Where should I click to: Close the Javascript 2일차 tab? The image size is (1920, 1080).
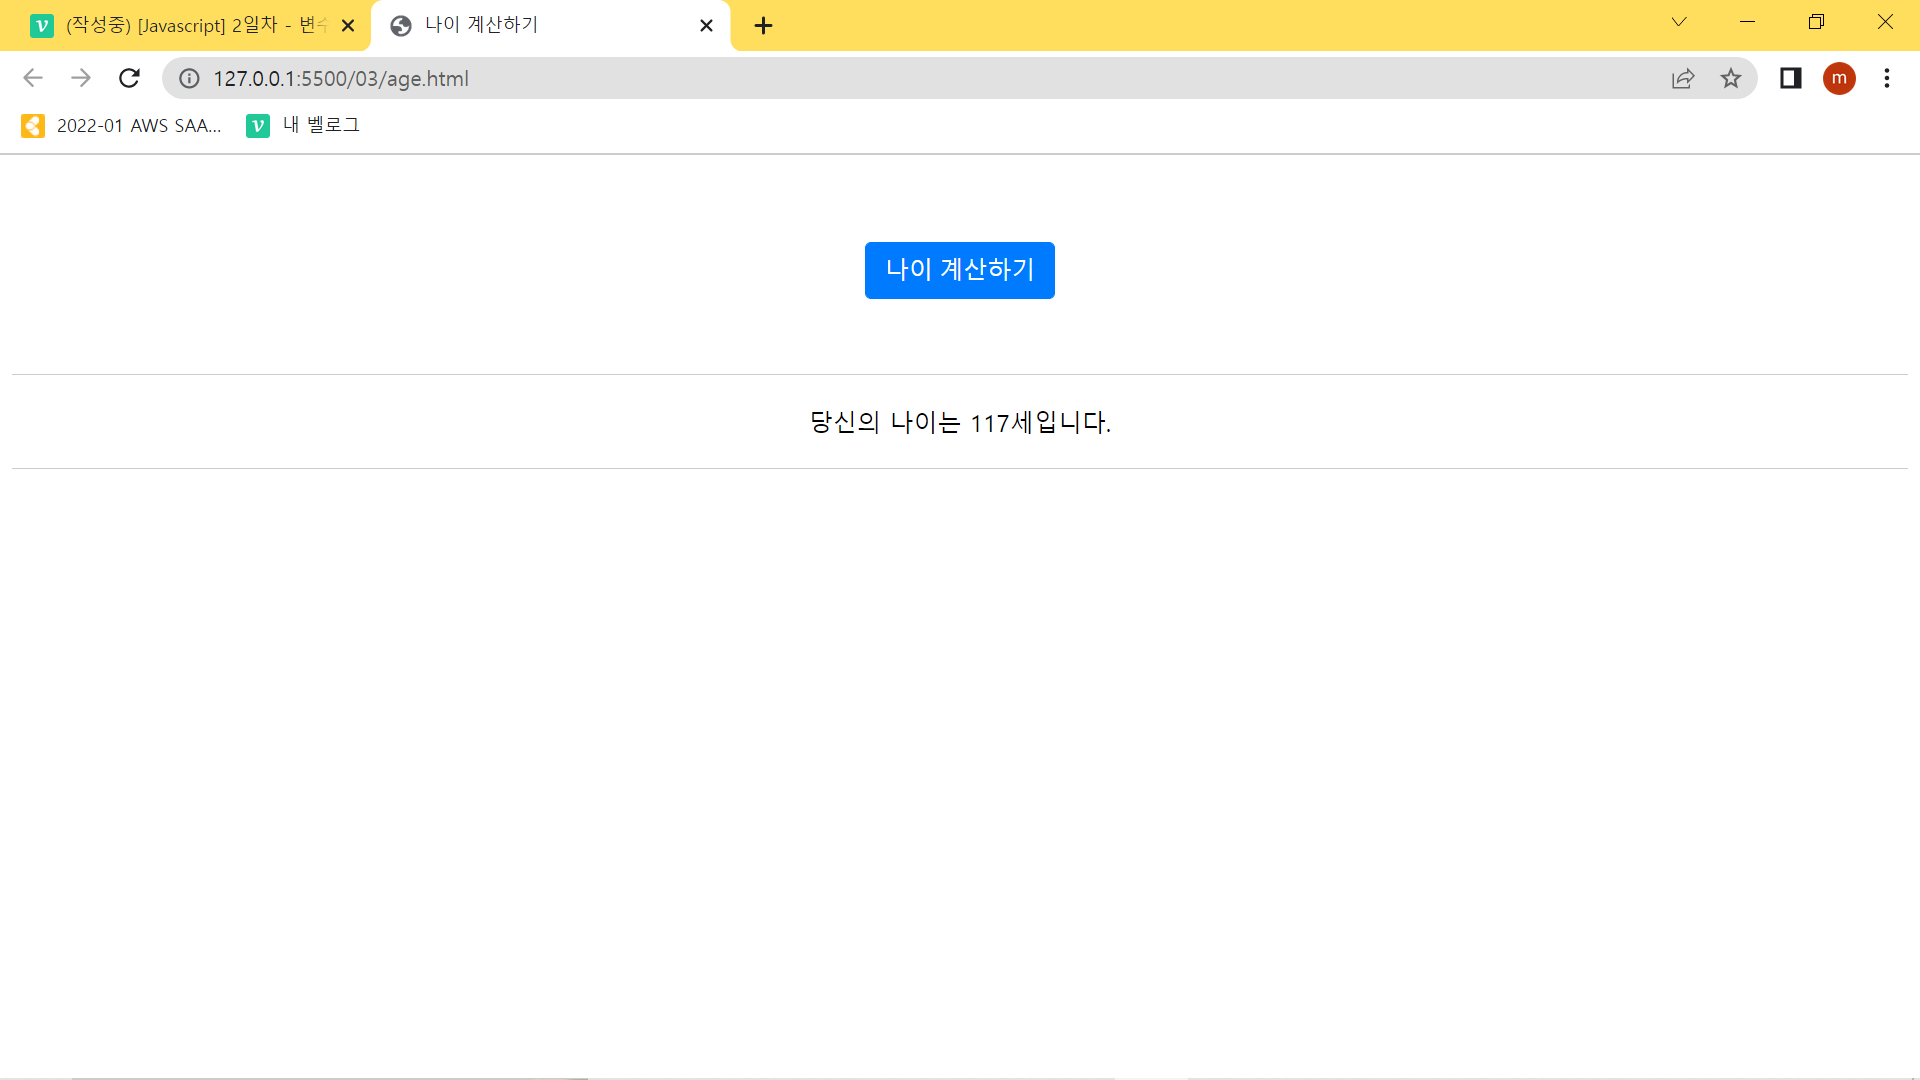348,26
